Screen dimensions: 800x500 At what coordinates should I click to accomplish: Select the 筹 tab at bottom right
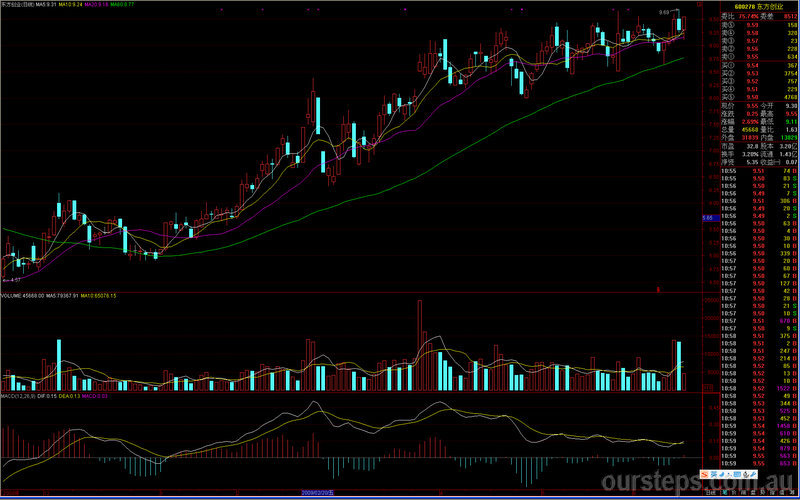click(792, 493)
